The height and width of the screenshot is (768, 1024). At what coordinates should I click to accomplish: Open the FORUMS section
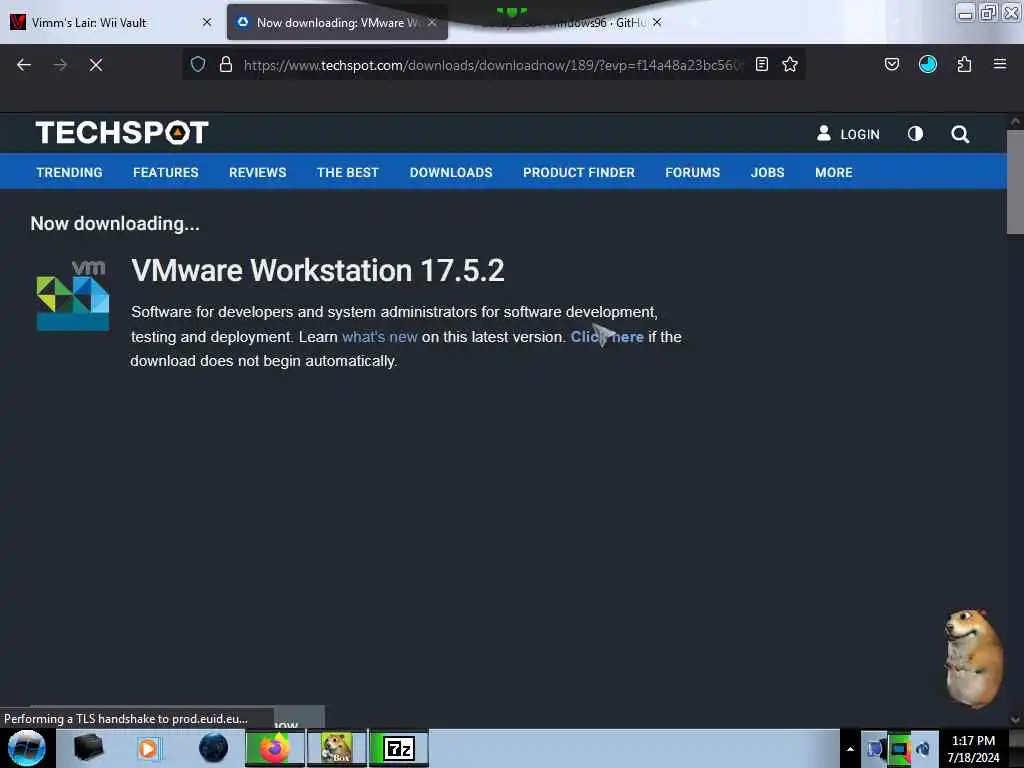pos(693,172)
